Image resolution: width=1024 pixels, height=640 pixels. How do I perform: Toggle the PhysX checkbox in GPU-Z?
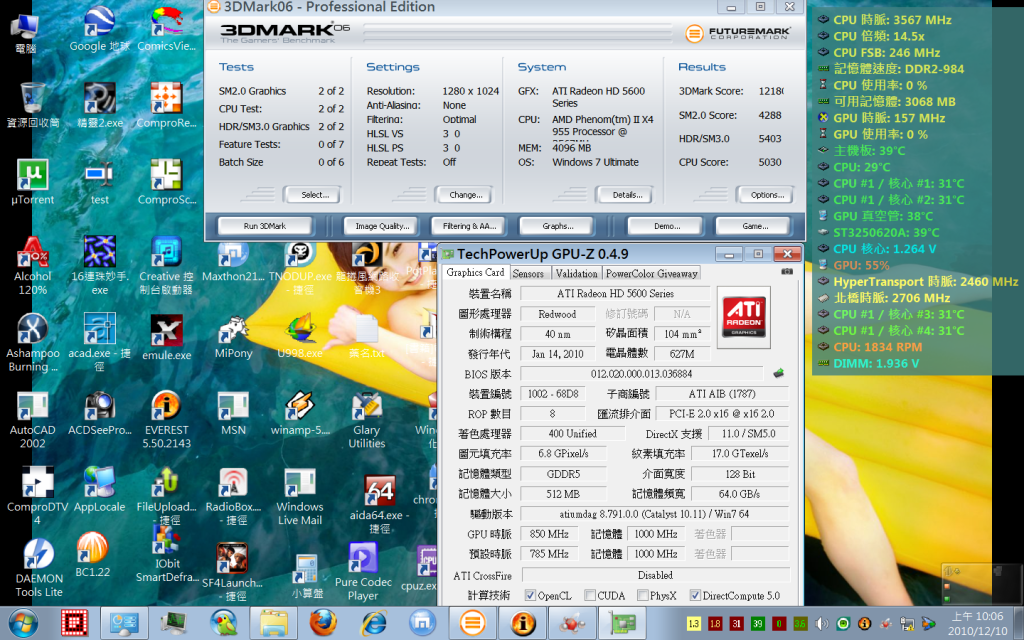(643, 595)
